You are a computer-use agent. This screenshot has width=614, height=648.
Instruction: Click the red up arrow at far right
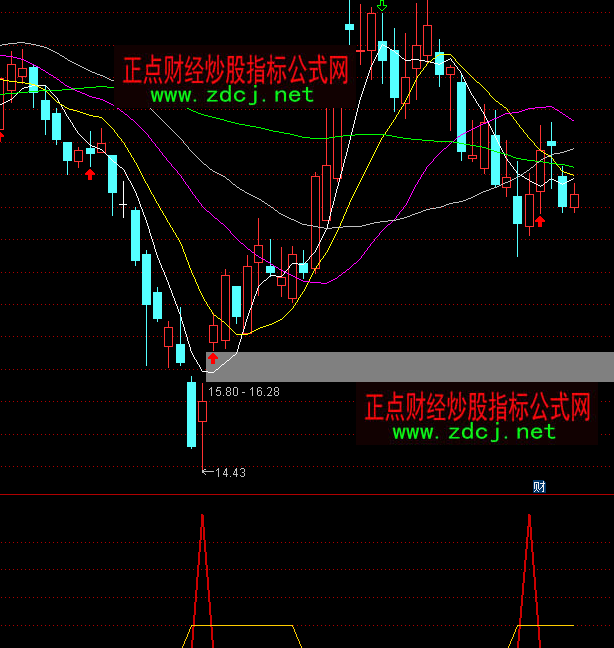click(x=540, y=220)
